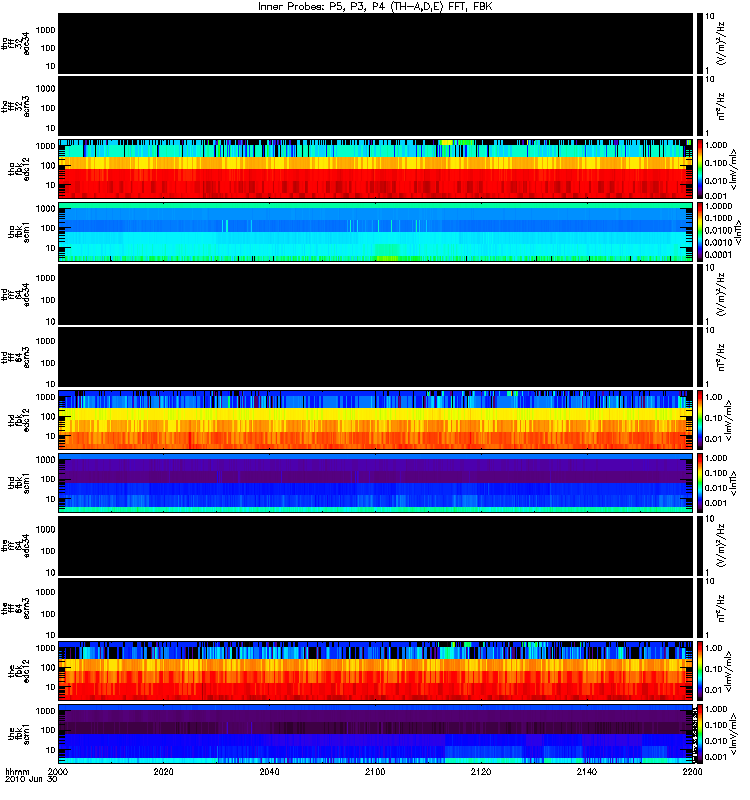The height and width of the screenshot is (800, 750).
Task: Click '(V/m)²/Hz' unit label of top panel
Action: [x=721, y=43]
